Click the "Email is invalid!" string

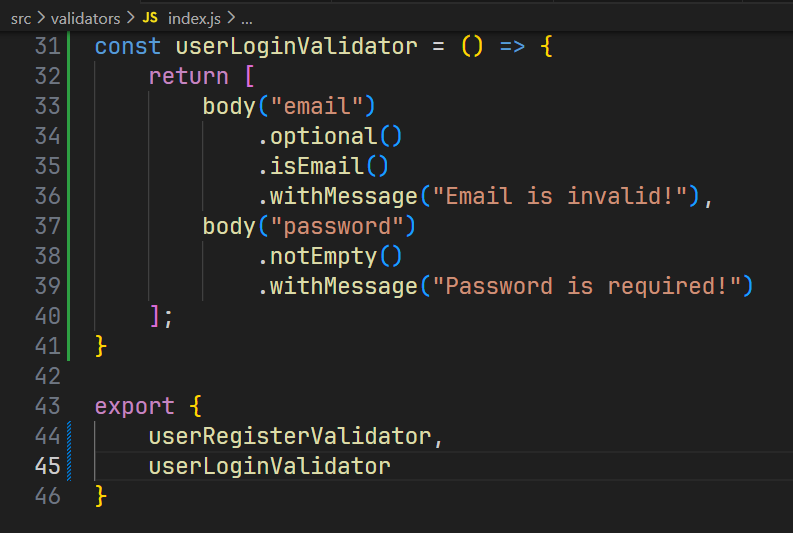(x=560, y=197)
